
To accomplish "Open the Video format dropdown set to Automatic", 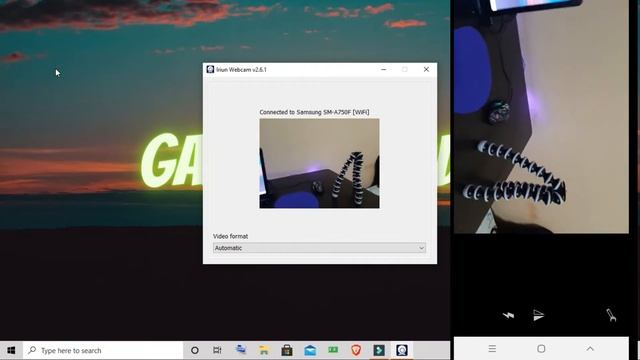I will [x=319, y=248].
